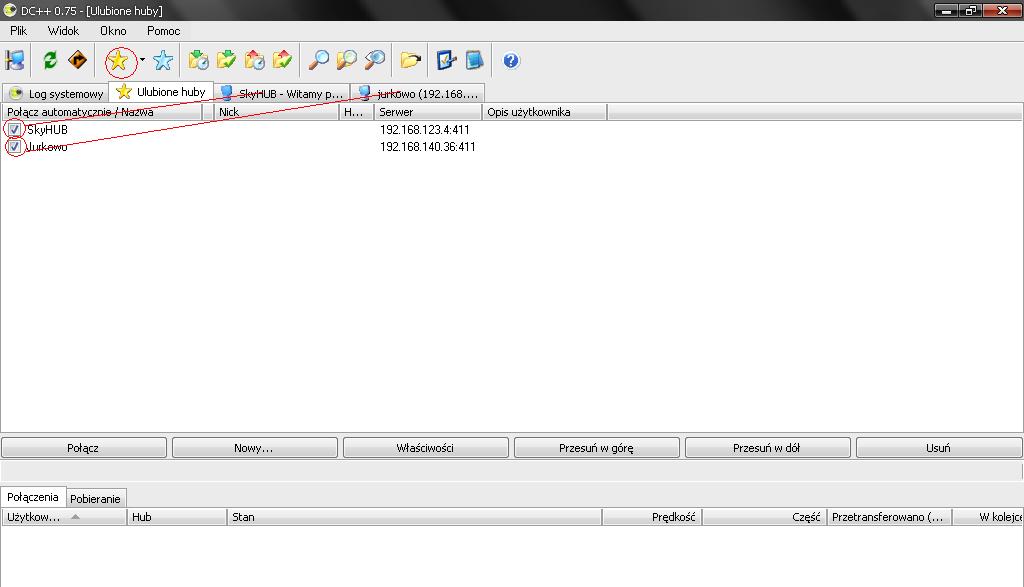Open the file list folder icon
The width and height of the screenshot is (1024, 587).
click(410, 61)
